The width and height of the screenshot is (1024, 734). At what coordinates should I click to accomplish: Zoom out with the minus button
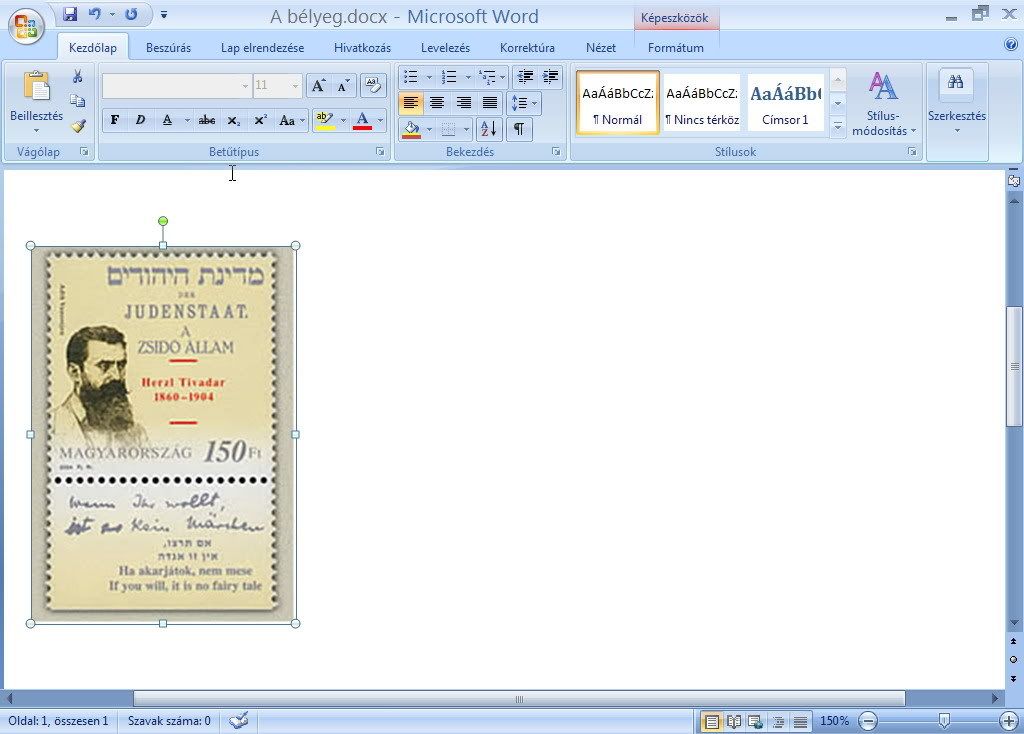pos(868,721)
